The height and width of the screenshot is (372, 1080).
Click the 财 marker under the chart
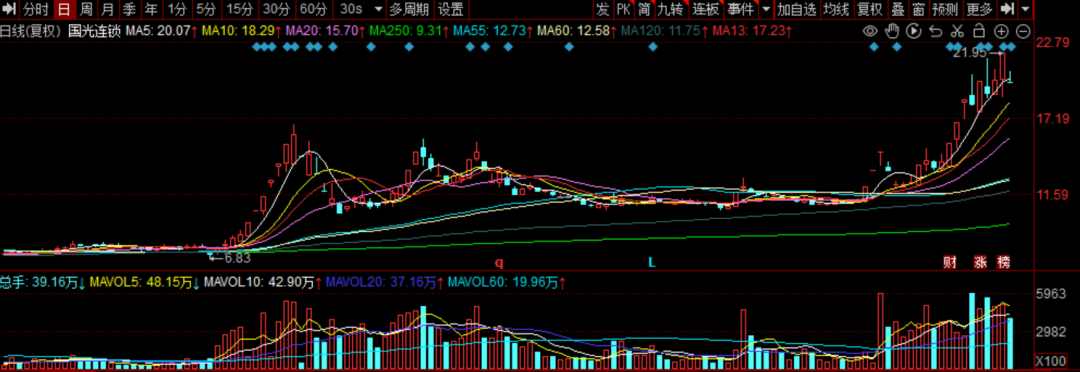(x=950, y=262)
